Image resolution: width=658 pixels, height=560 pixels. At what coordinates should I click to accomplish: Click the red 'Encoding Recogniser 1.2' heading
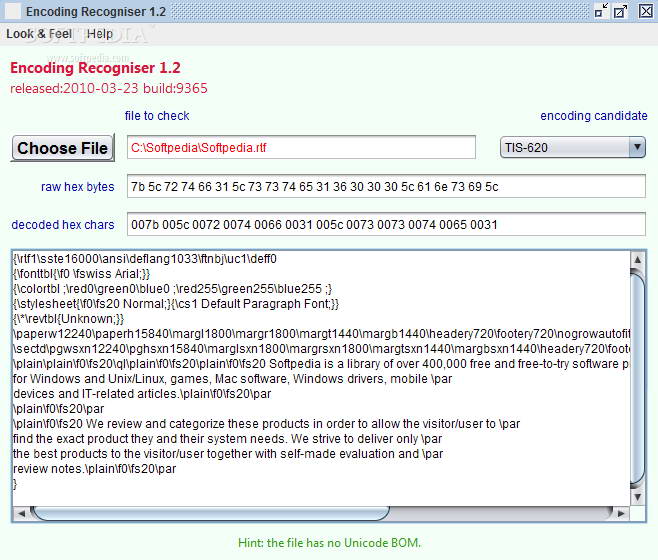[95, 68]
